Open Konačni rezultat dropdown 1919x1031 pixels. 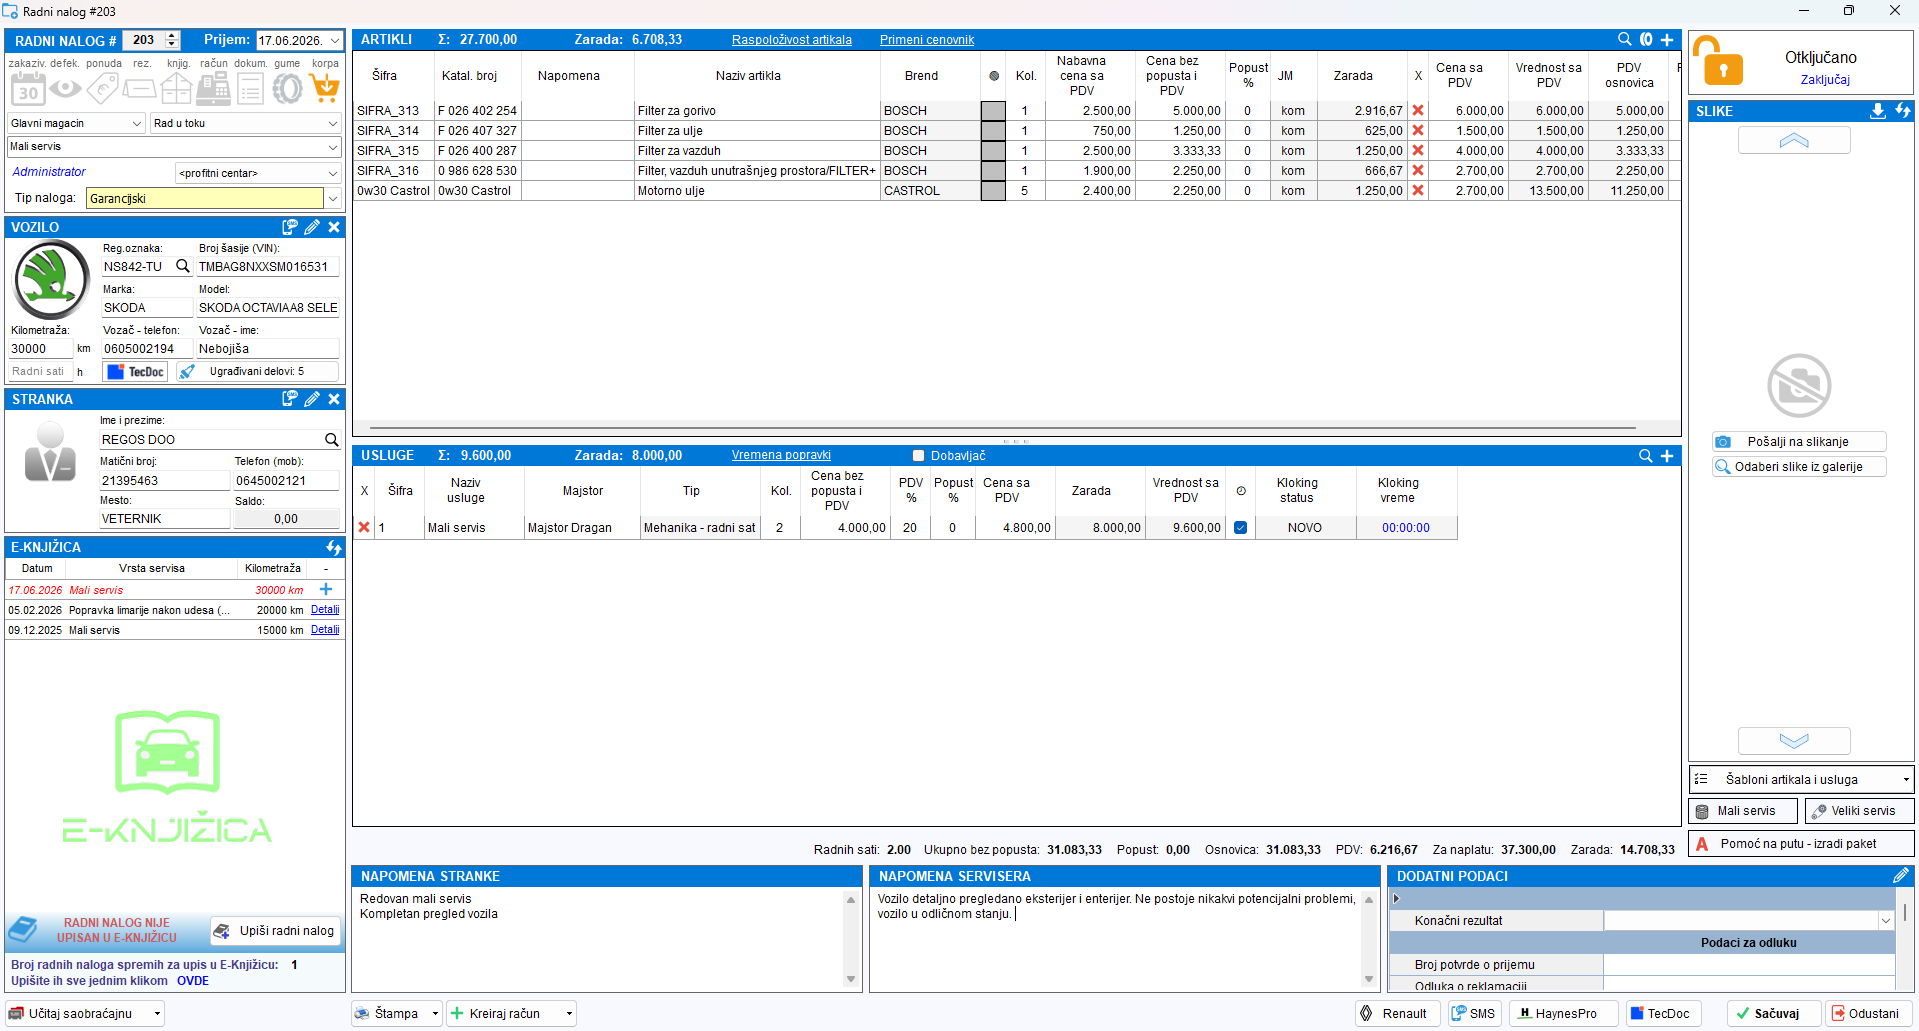[1886, 921]
